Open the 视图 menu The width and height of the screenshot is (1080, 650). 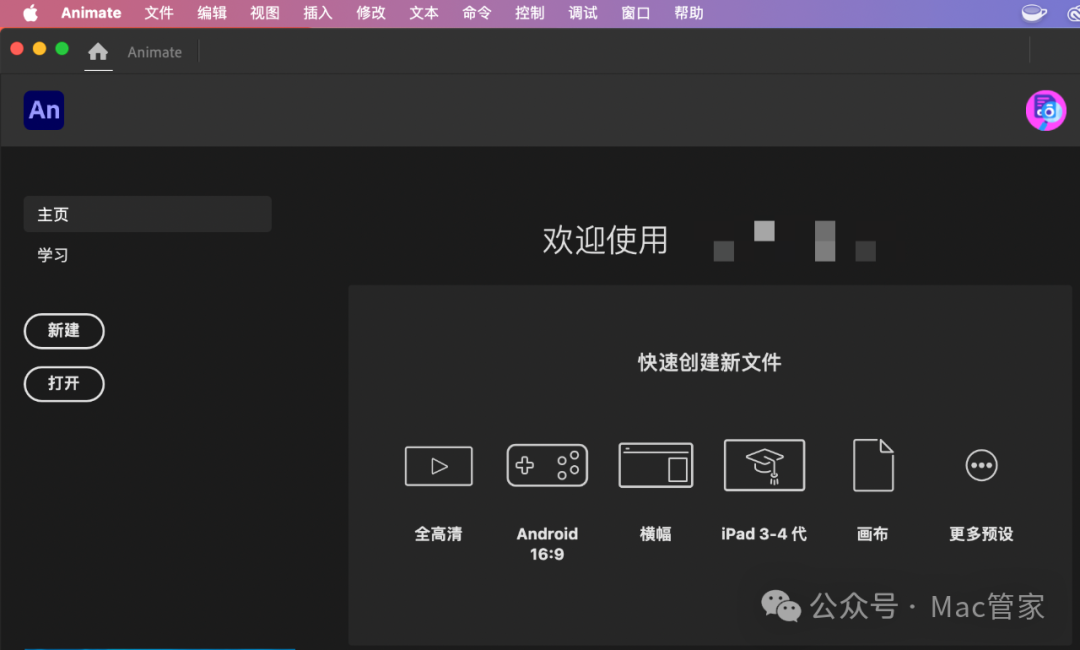pos(265,13)
